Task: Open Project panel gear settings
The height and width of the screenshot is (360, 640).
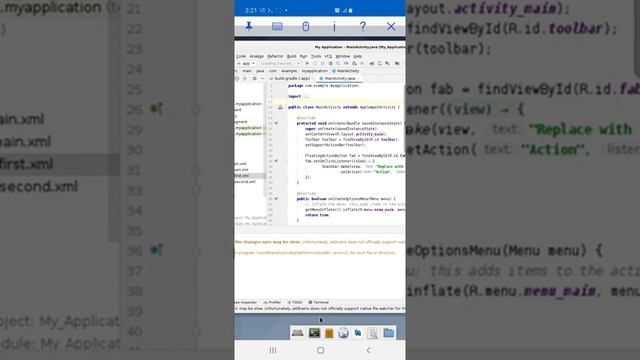Action: [254, 78]
